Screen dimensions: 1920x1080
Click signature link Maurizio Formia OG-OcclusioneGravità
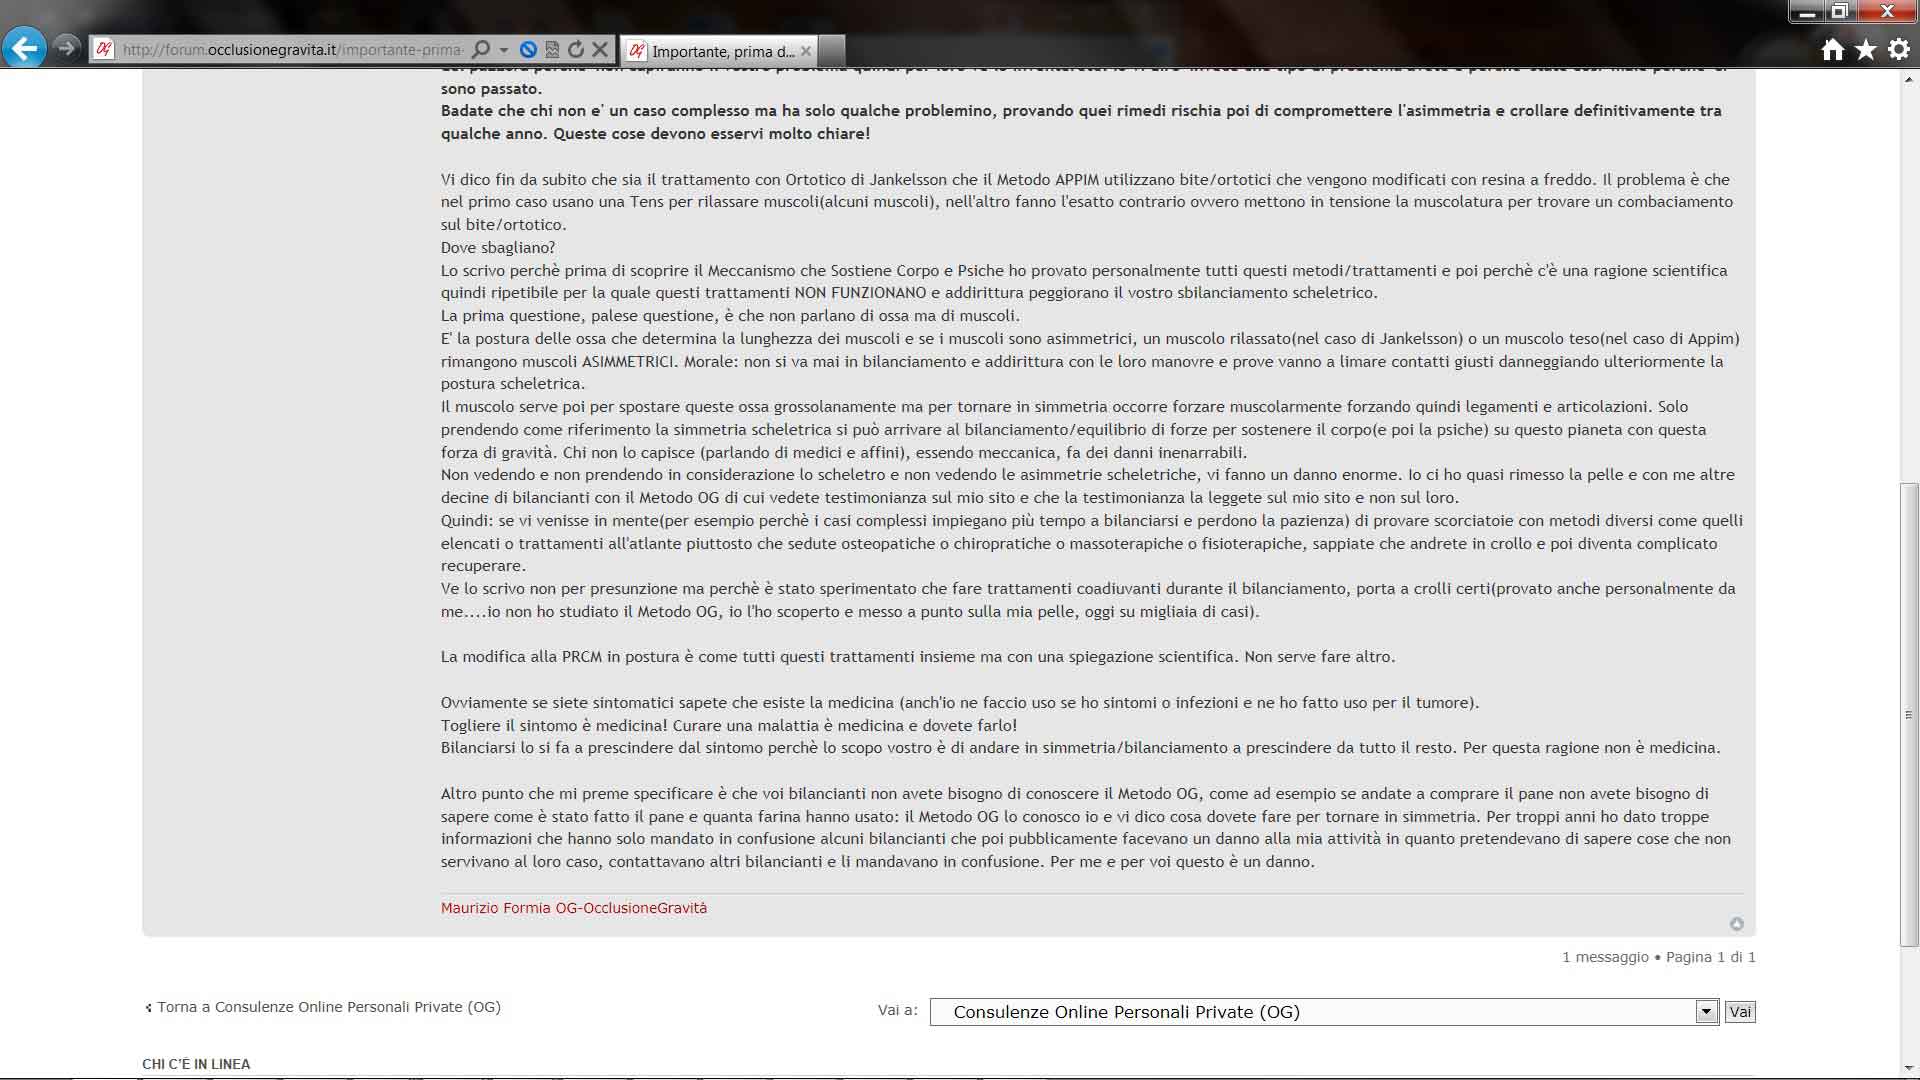[x=574, y=908]
